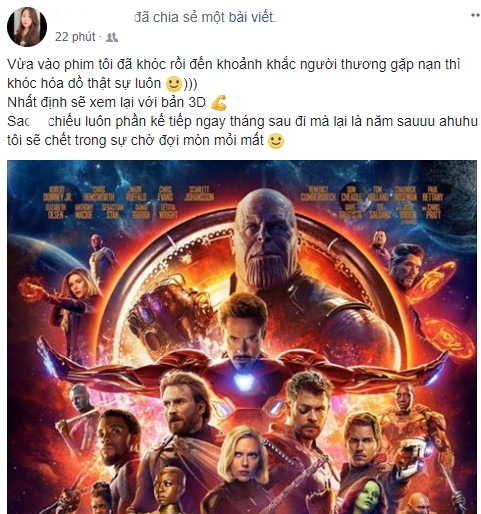481x514 pixels.
Task: Open the post options ellipsis menu
Action: (x=476, y=15)
